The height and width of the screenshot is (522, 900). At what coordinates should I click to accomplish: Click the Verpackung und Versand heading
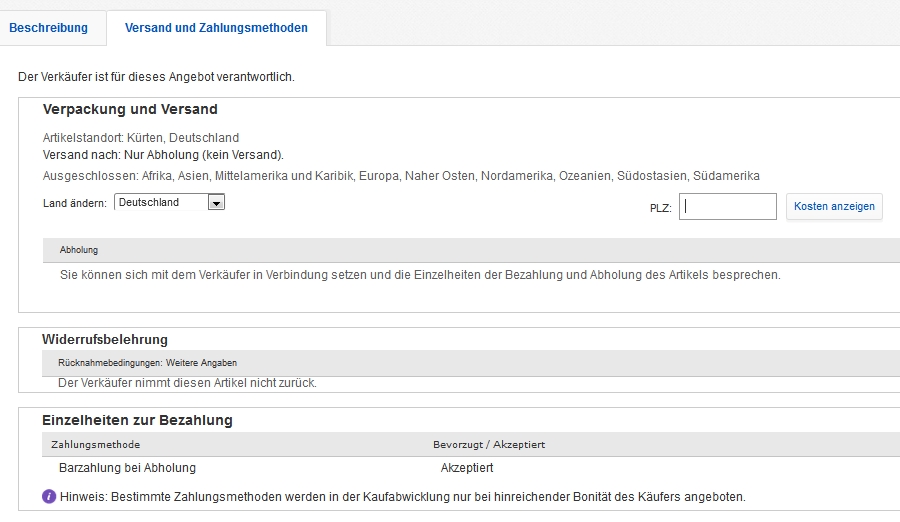(x=130, y=109)
